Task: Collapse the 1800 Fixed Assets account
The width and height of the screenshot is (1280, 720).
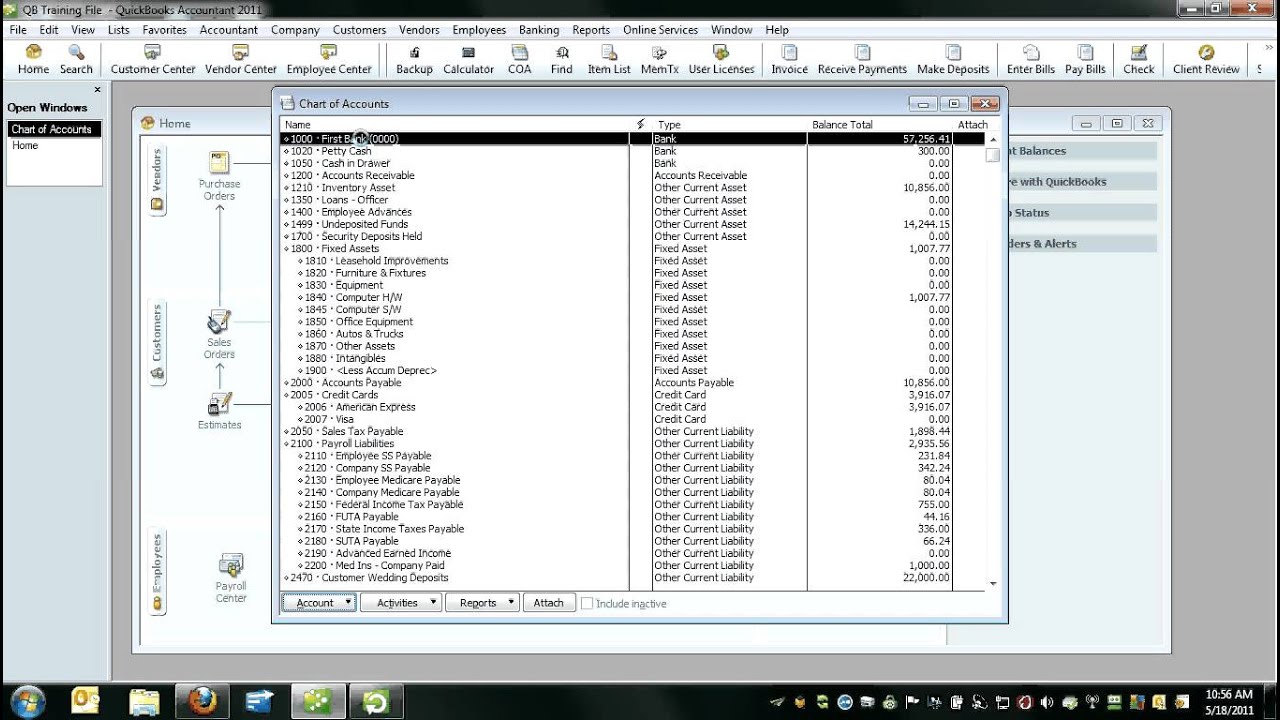Action: (x=286, y=249)
